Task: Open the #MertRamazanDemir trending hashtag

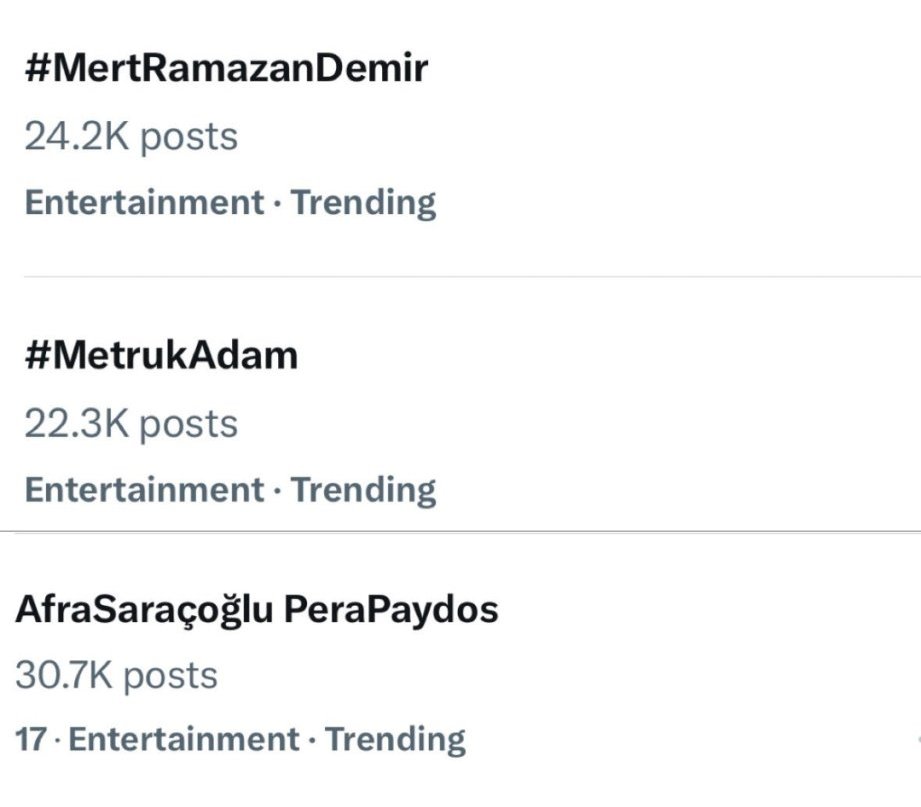Action: coord(226,68)
